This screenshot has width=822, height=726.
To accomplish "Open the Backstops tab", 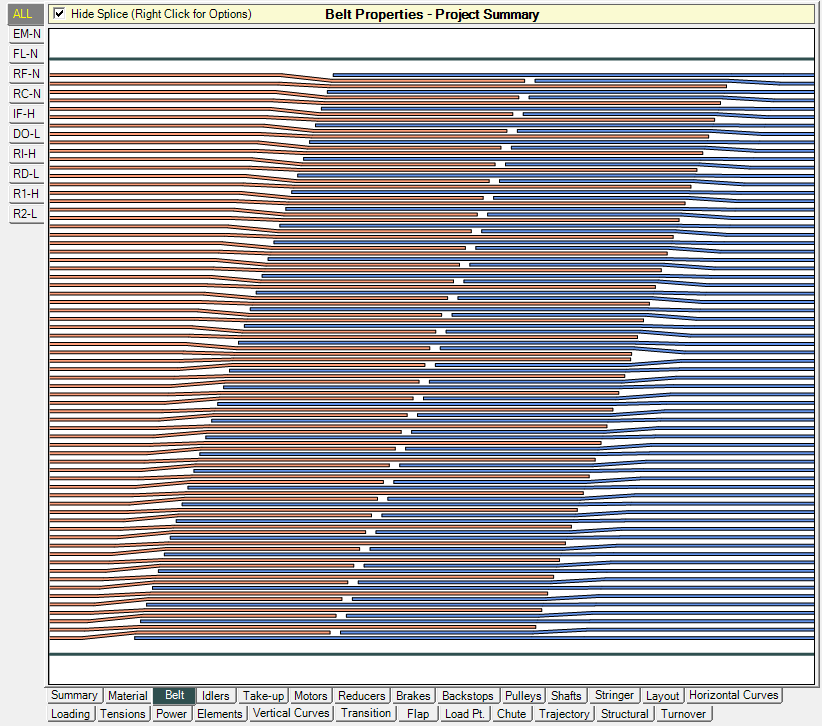I will point(467,696).
